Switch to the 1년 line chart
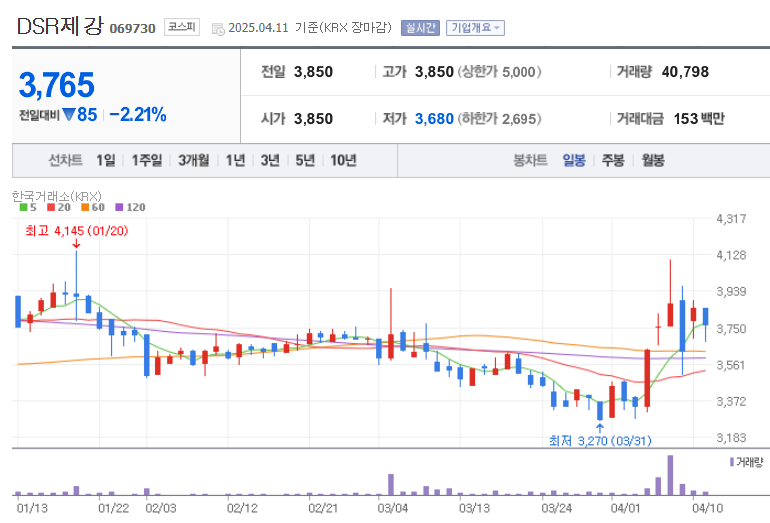The width and height of the screenshot is (770, 523). point(235,160)
